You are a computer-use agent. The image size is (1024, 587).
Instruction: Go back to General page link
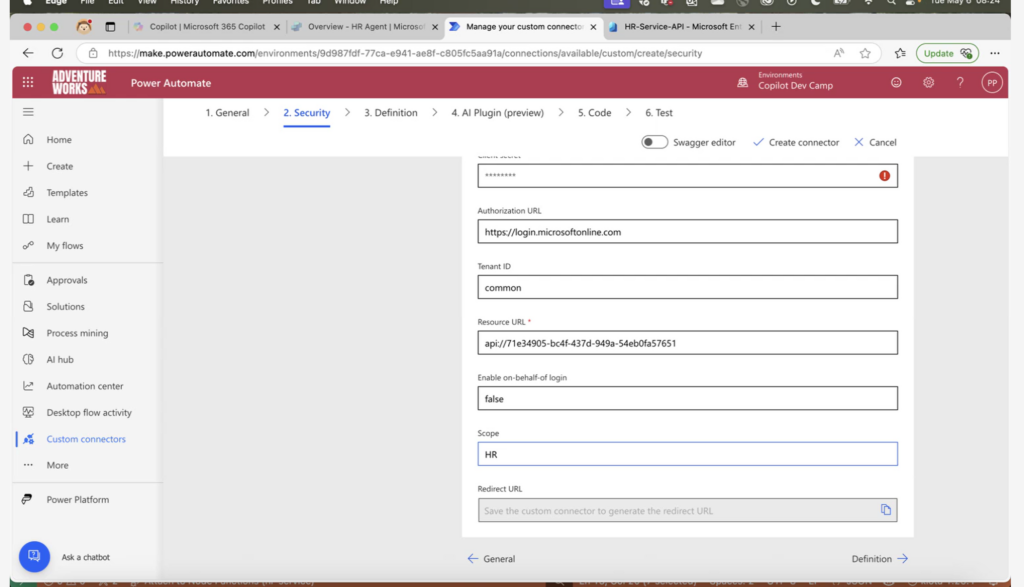click(x=491, y=558)
